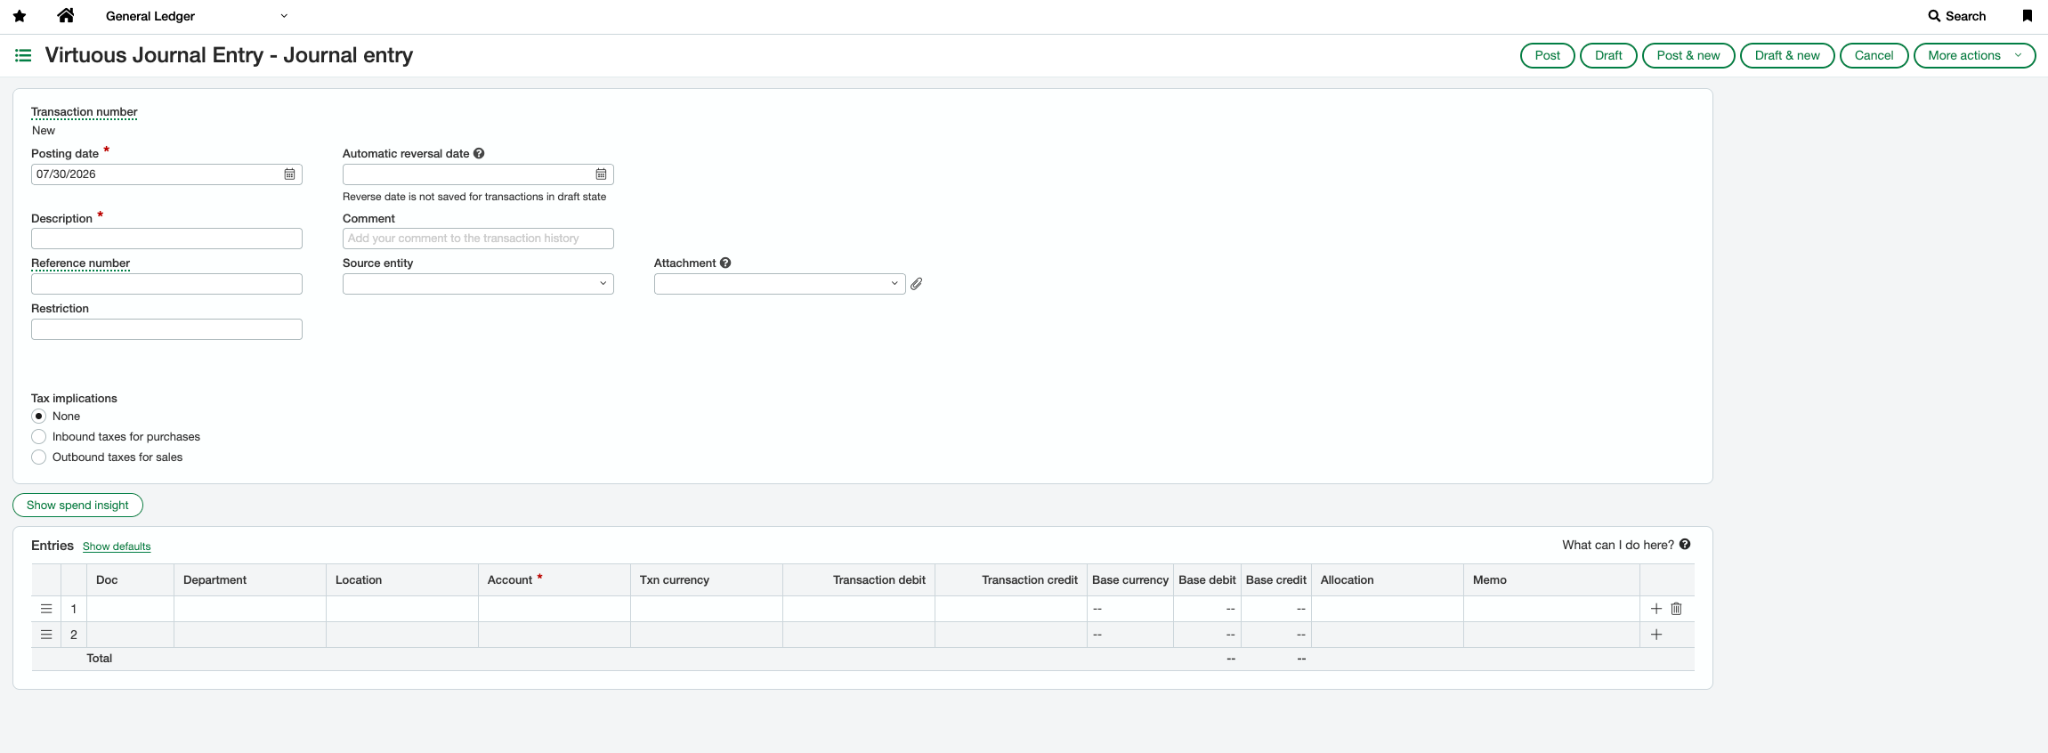Click help icon next to Attachment
The height and width of the screenshot is (753, 2048).
tap(726, 263)
